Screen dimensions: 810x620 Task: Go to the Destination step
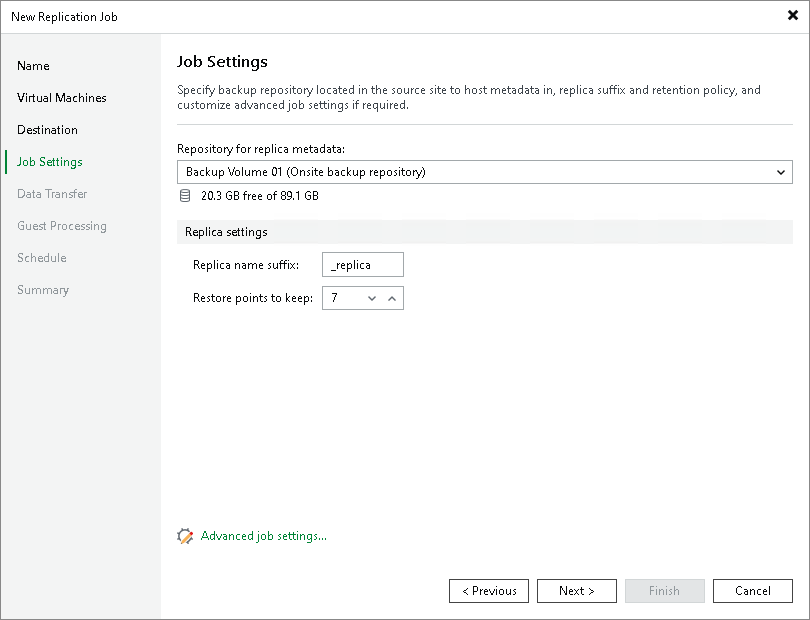pyautogui.click(x=47, y=129)
